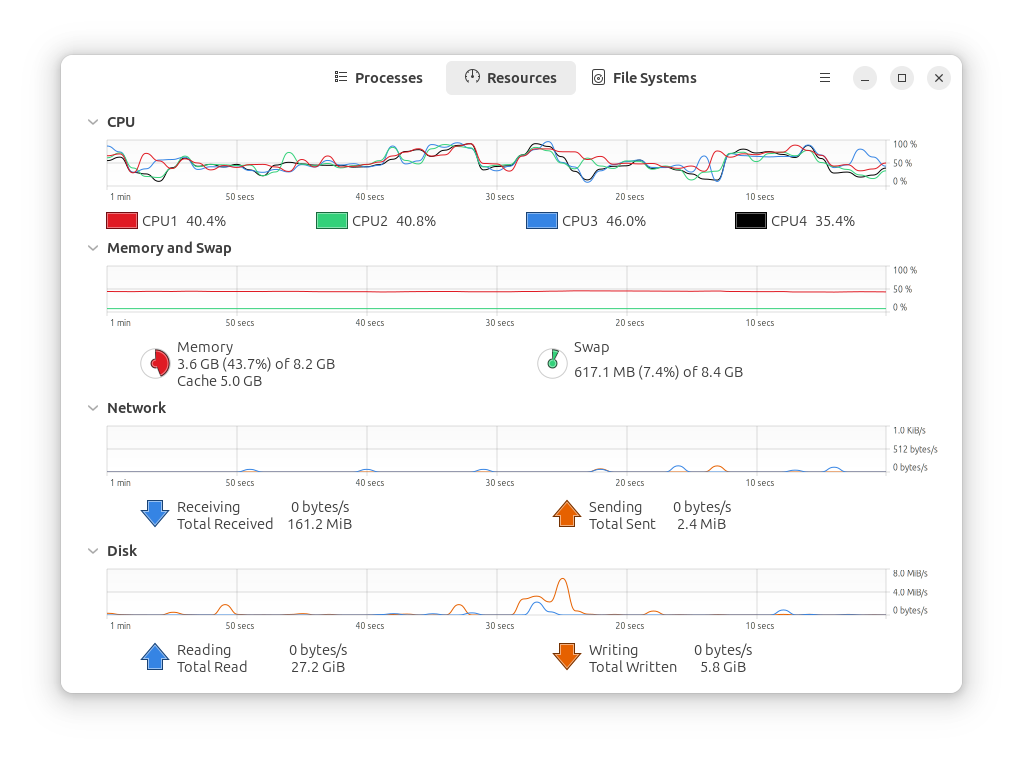Open the hamburger main menu

coord(825,78)
